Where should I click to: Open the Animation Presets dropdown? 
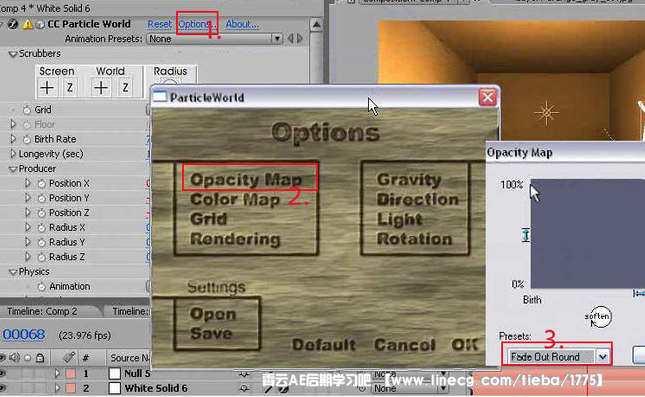click(214, 39)
